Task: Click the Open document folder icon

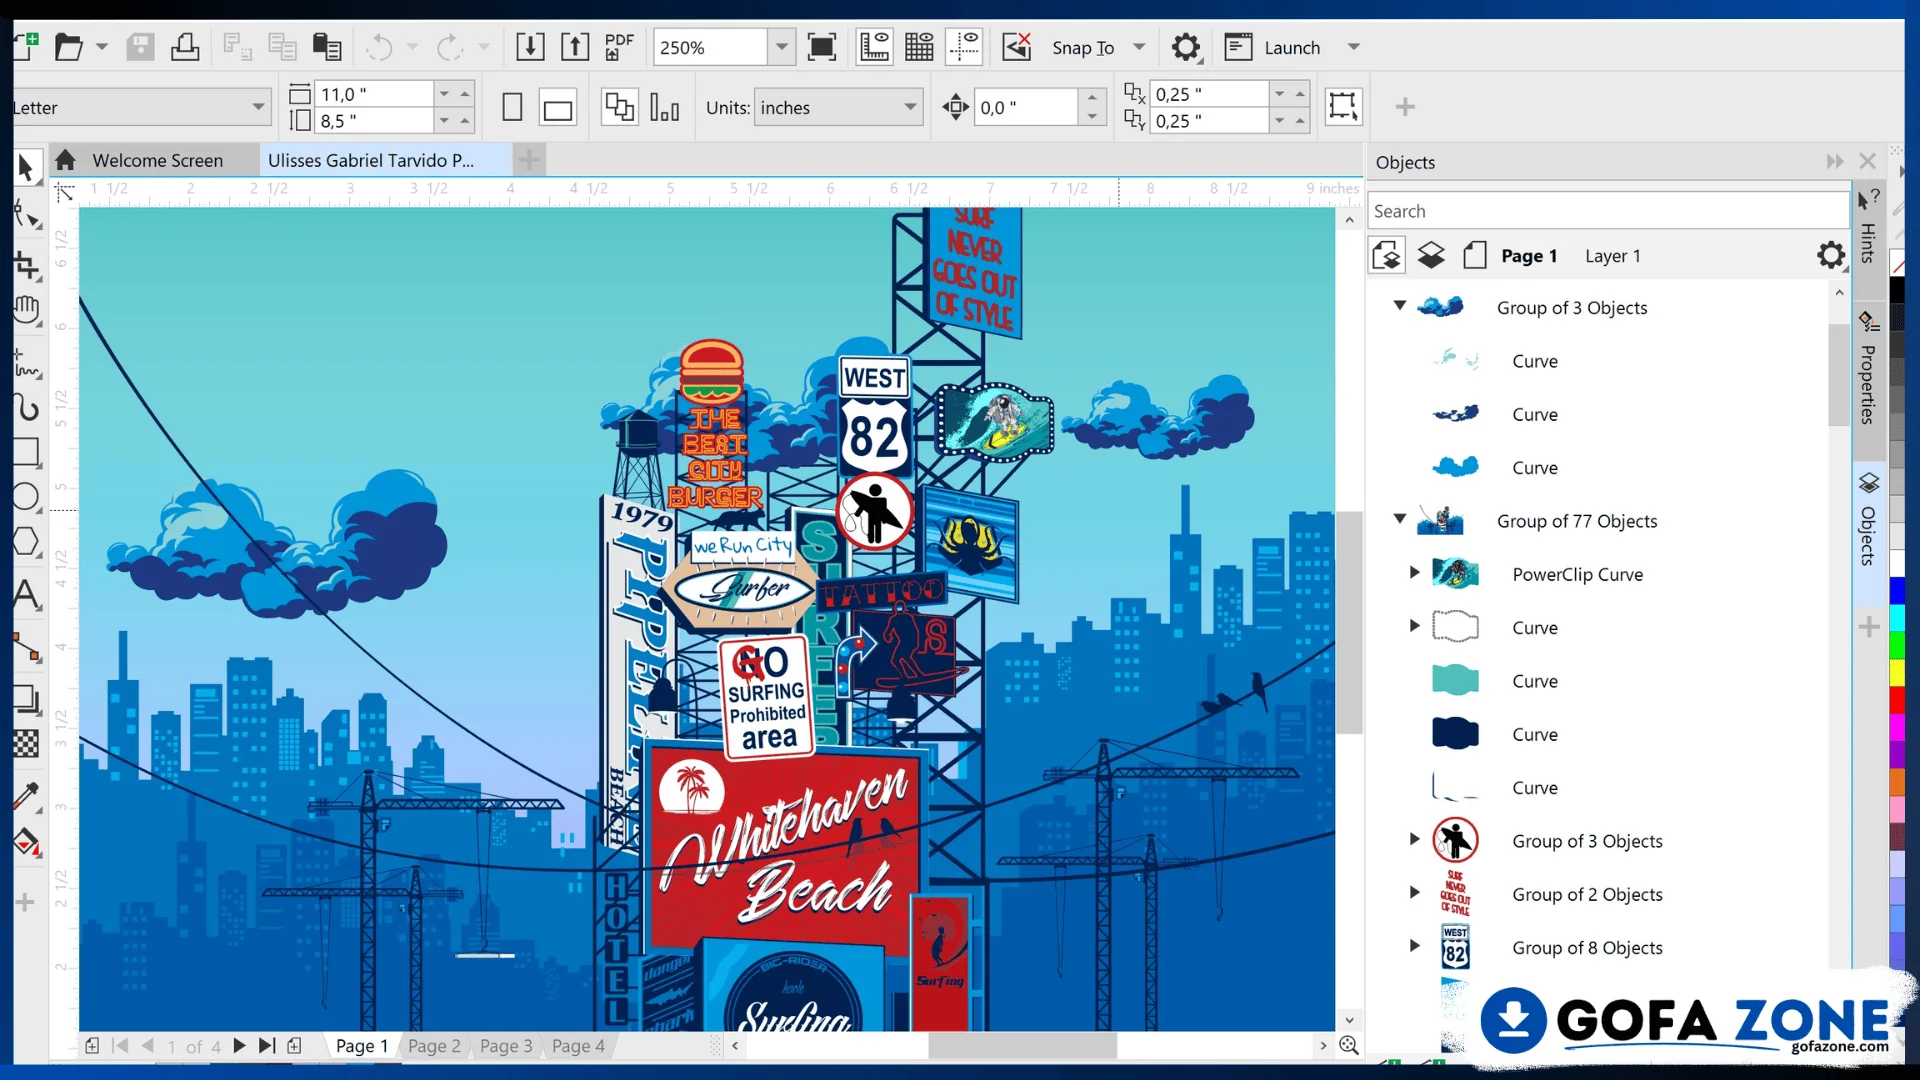Action: [x=68, y=47]
